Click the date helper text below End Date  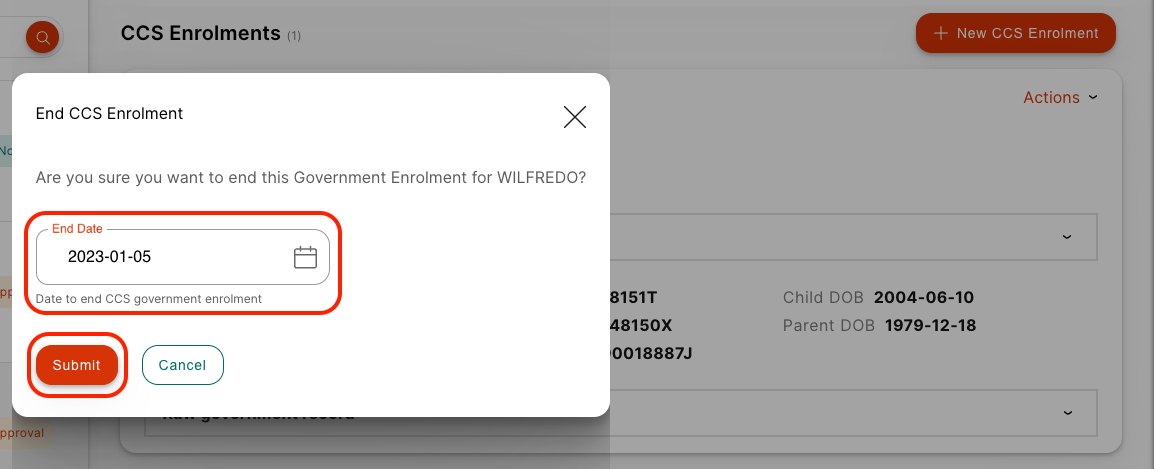pyautogui.click(x=148, y=299)
